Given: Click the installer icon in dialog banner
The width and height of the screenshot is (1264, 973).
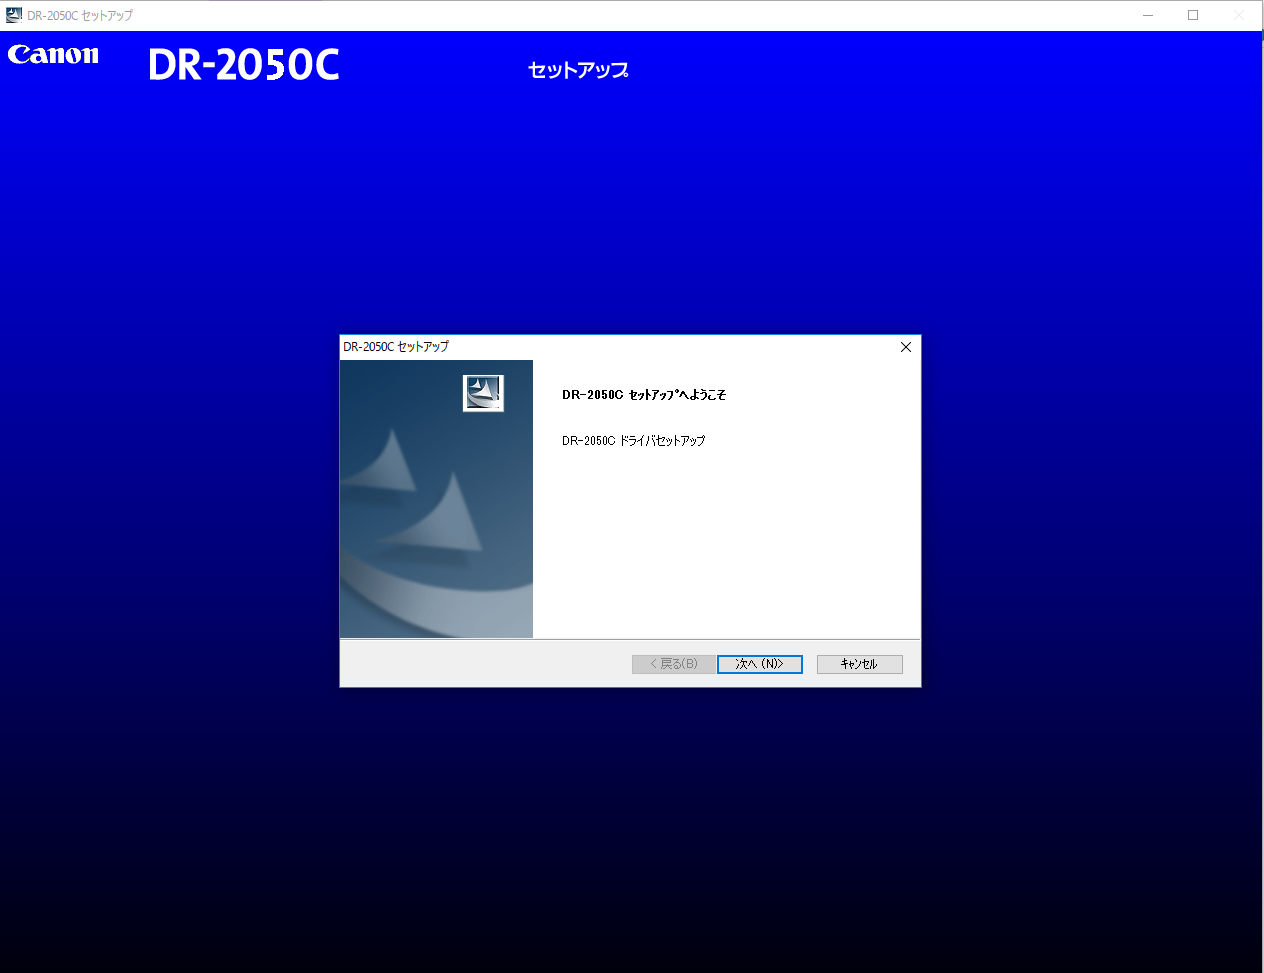Looking at the screenshot, I should click(x=483, y=392).
